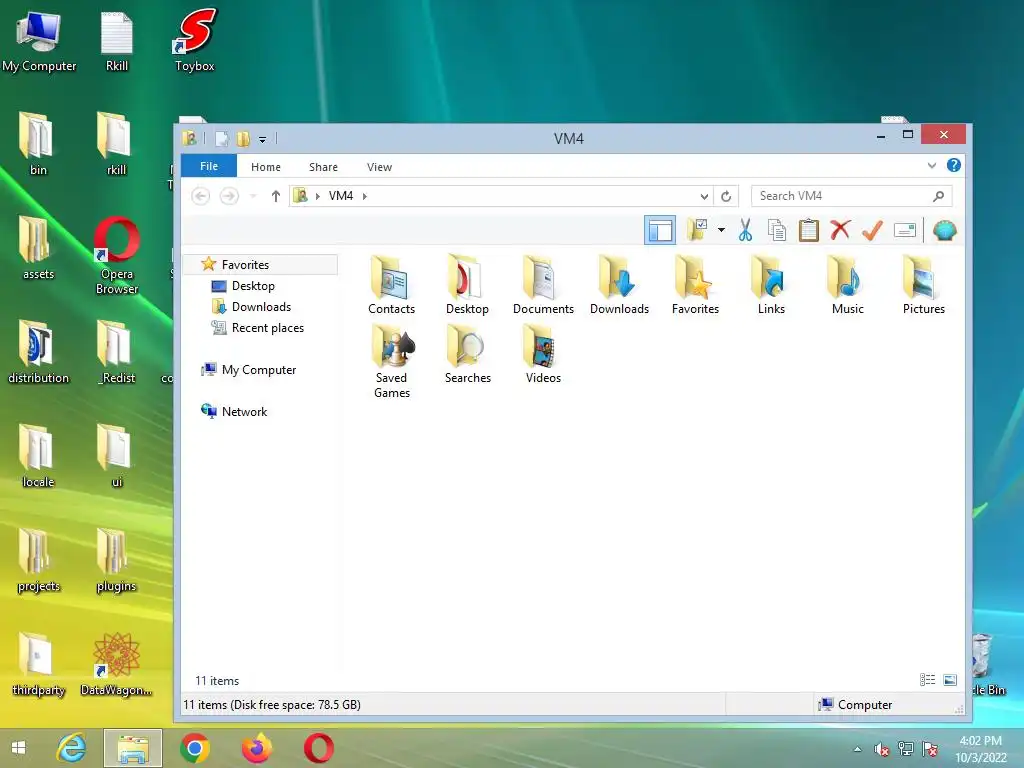Click the Paste clipboard icon
This screenshot has width=1024, height=768.
click(808, 231)
